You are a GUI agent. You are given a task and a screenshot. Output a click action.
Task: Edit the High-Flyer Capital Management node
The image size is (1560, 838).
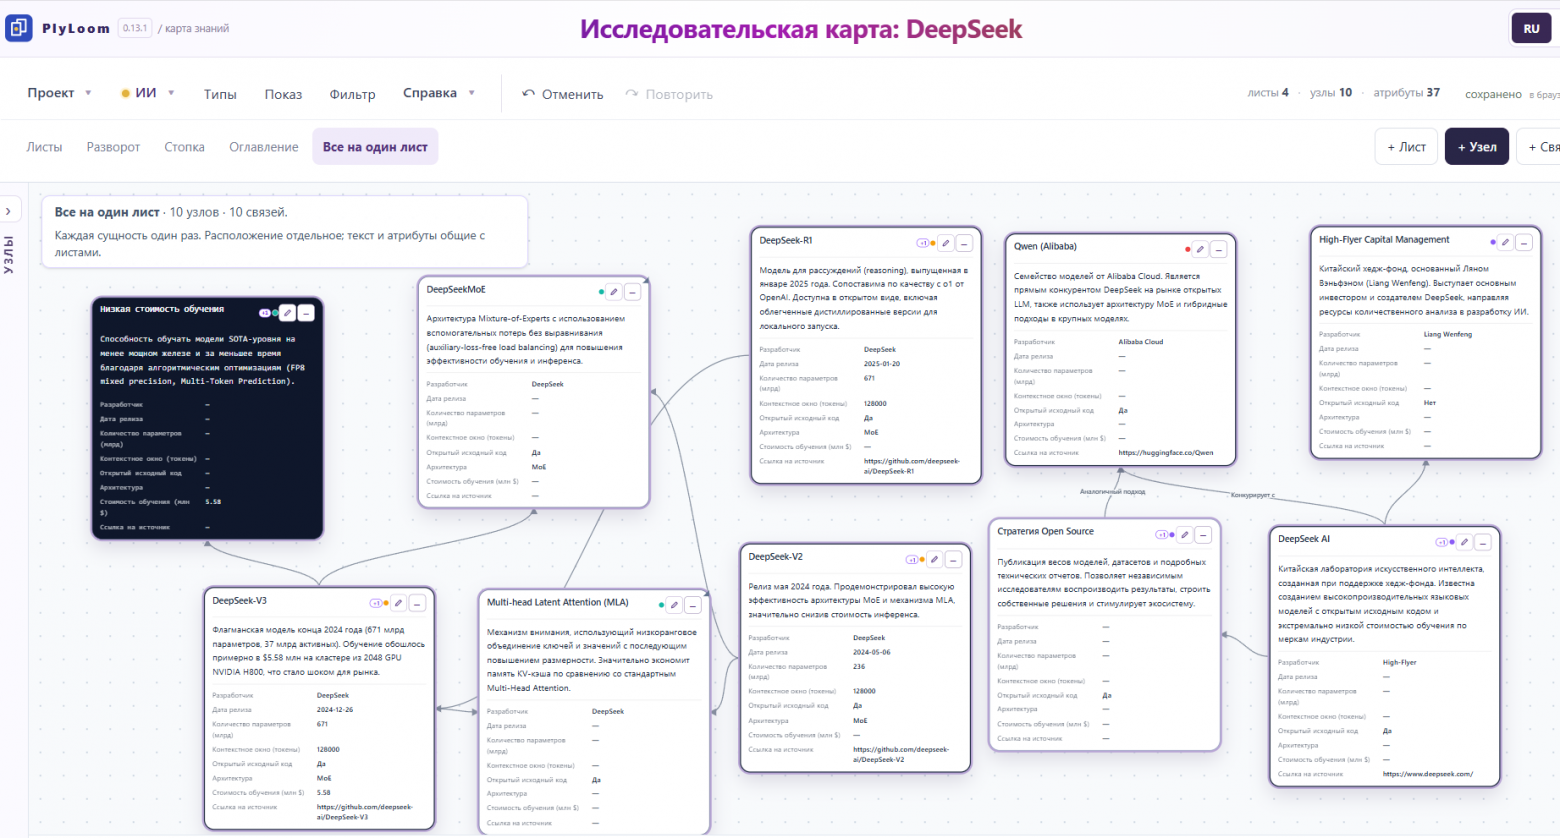[1505, 242]
